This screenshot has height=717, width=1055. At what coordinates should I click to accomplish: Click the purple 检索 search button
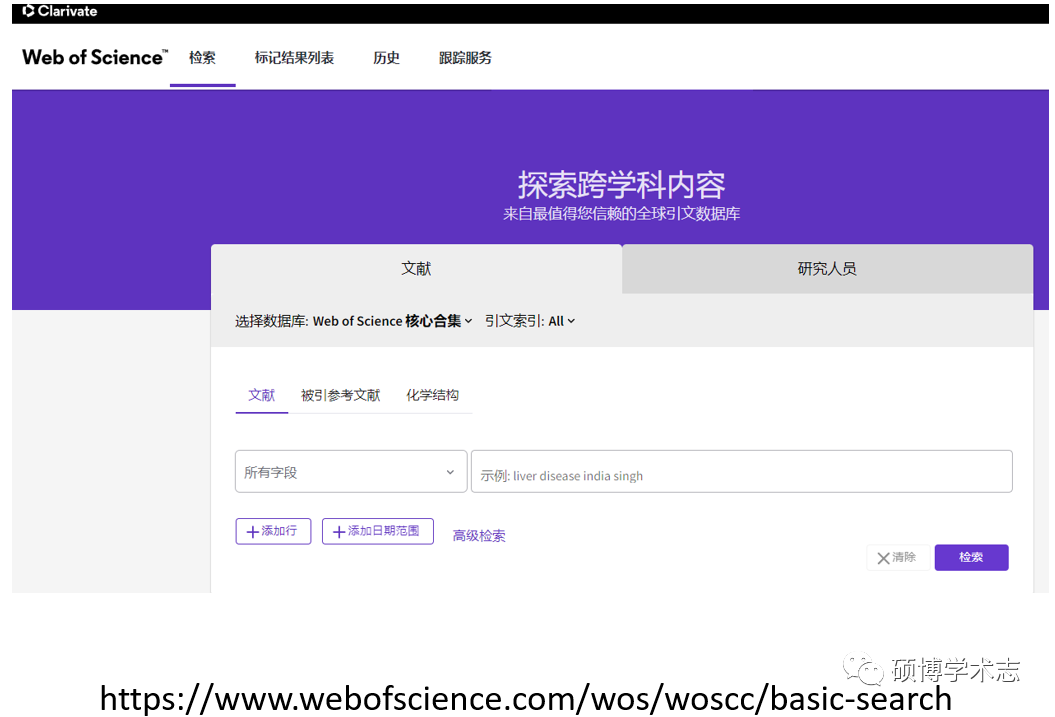coord(971,558)
